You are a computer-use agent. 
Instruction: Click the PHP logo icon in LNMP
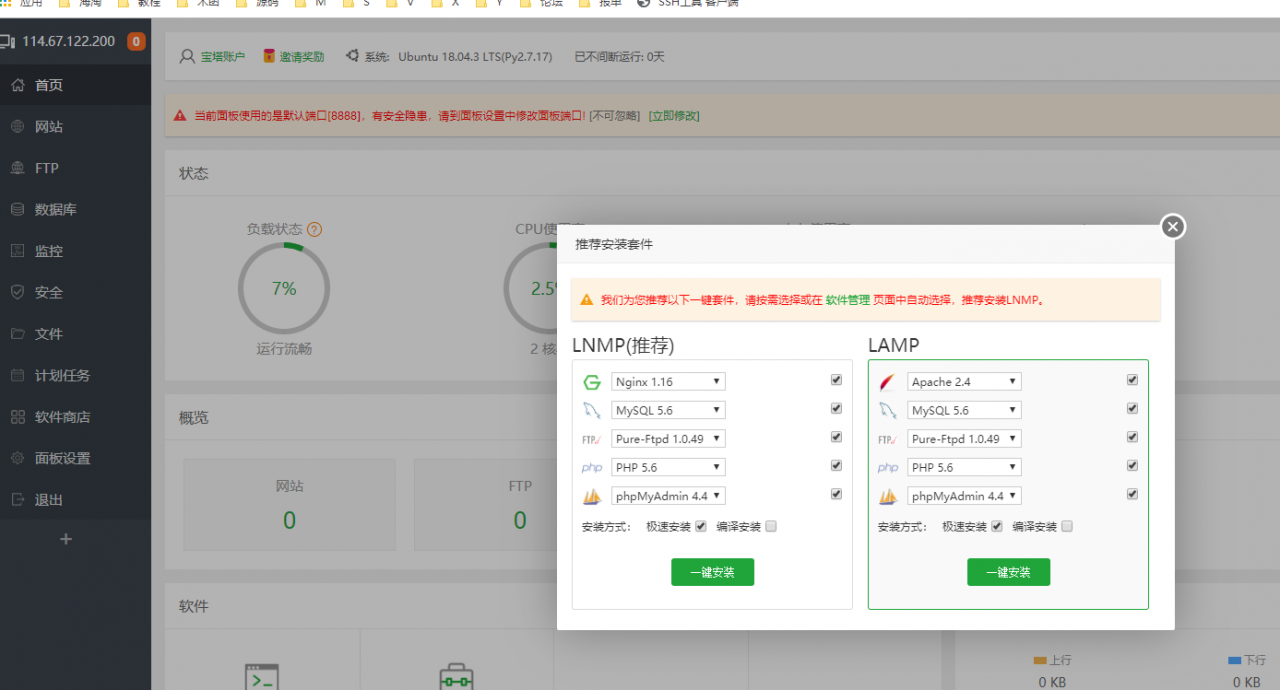pos(592,467)
